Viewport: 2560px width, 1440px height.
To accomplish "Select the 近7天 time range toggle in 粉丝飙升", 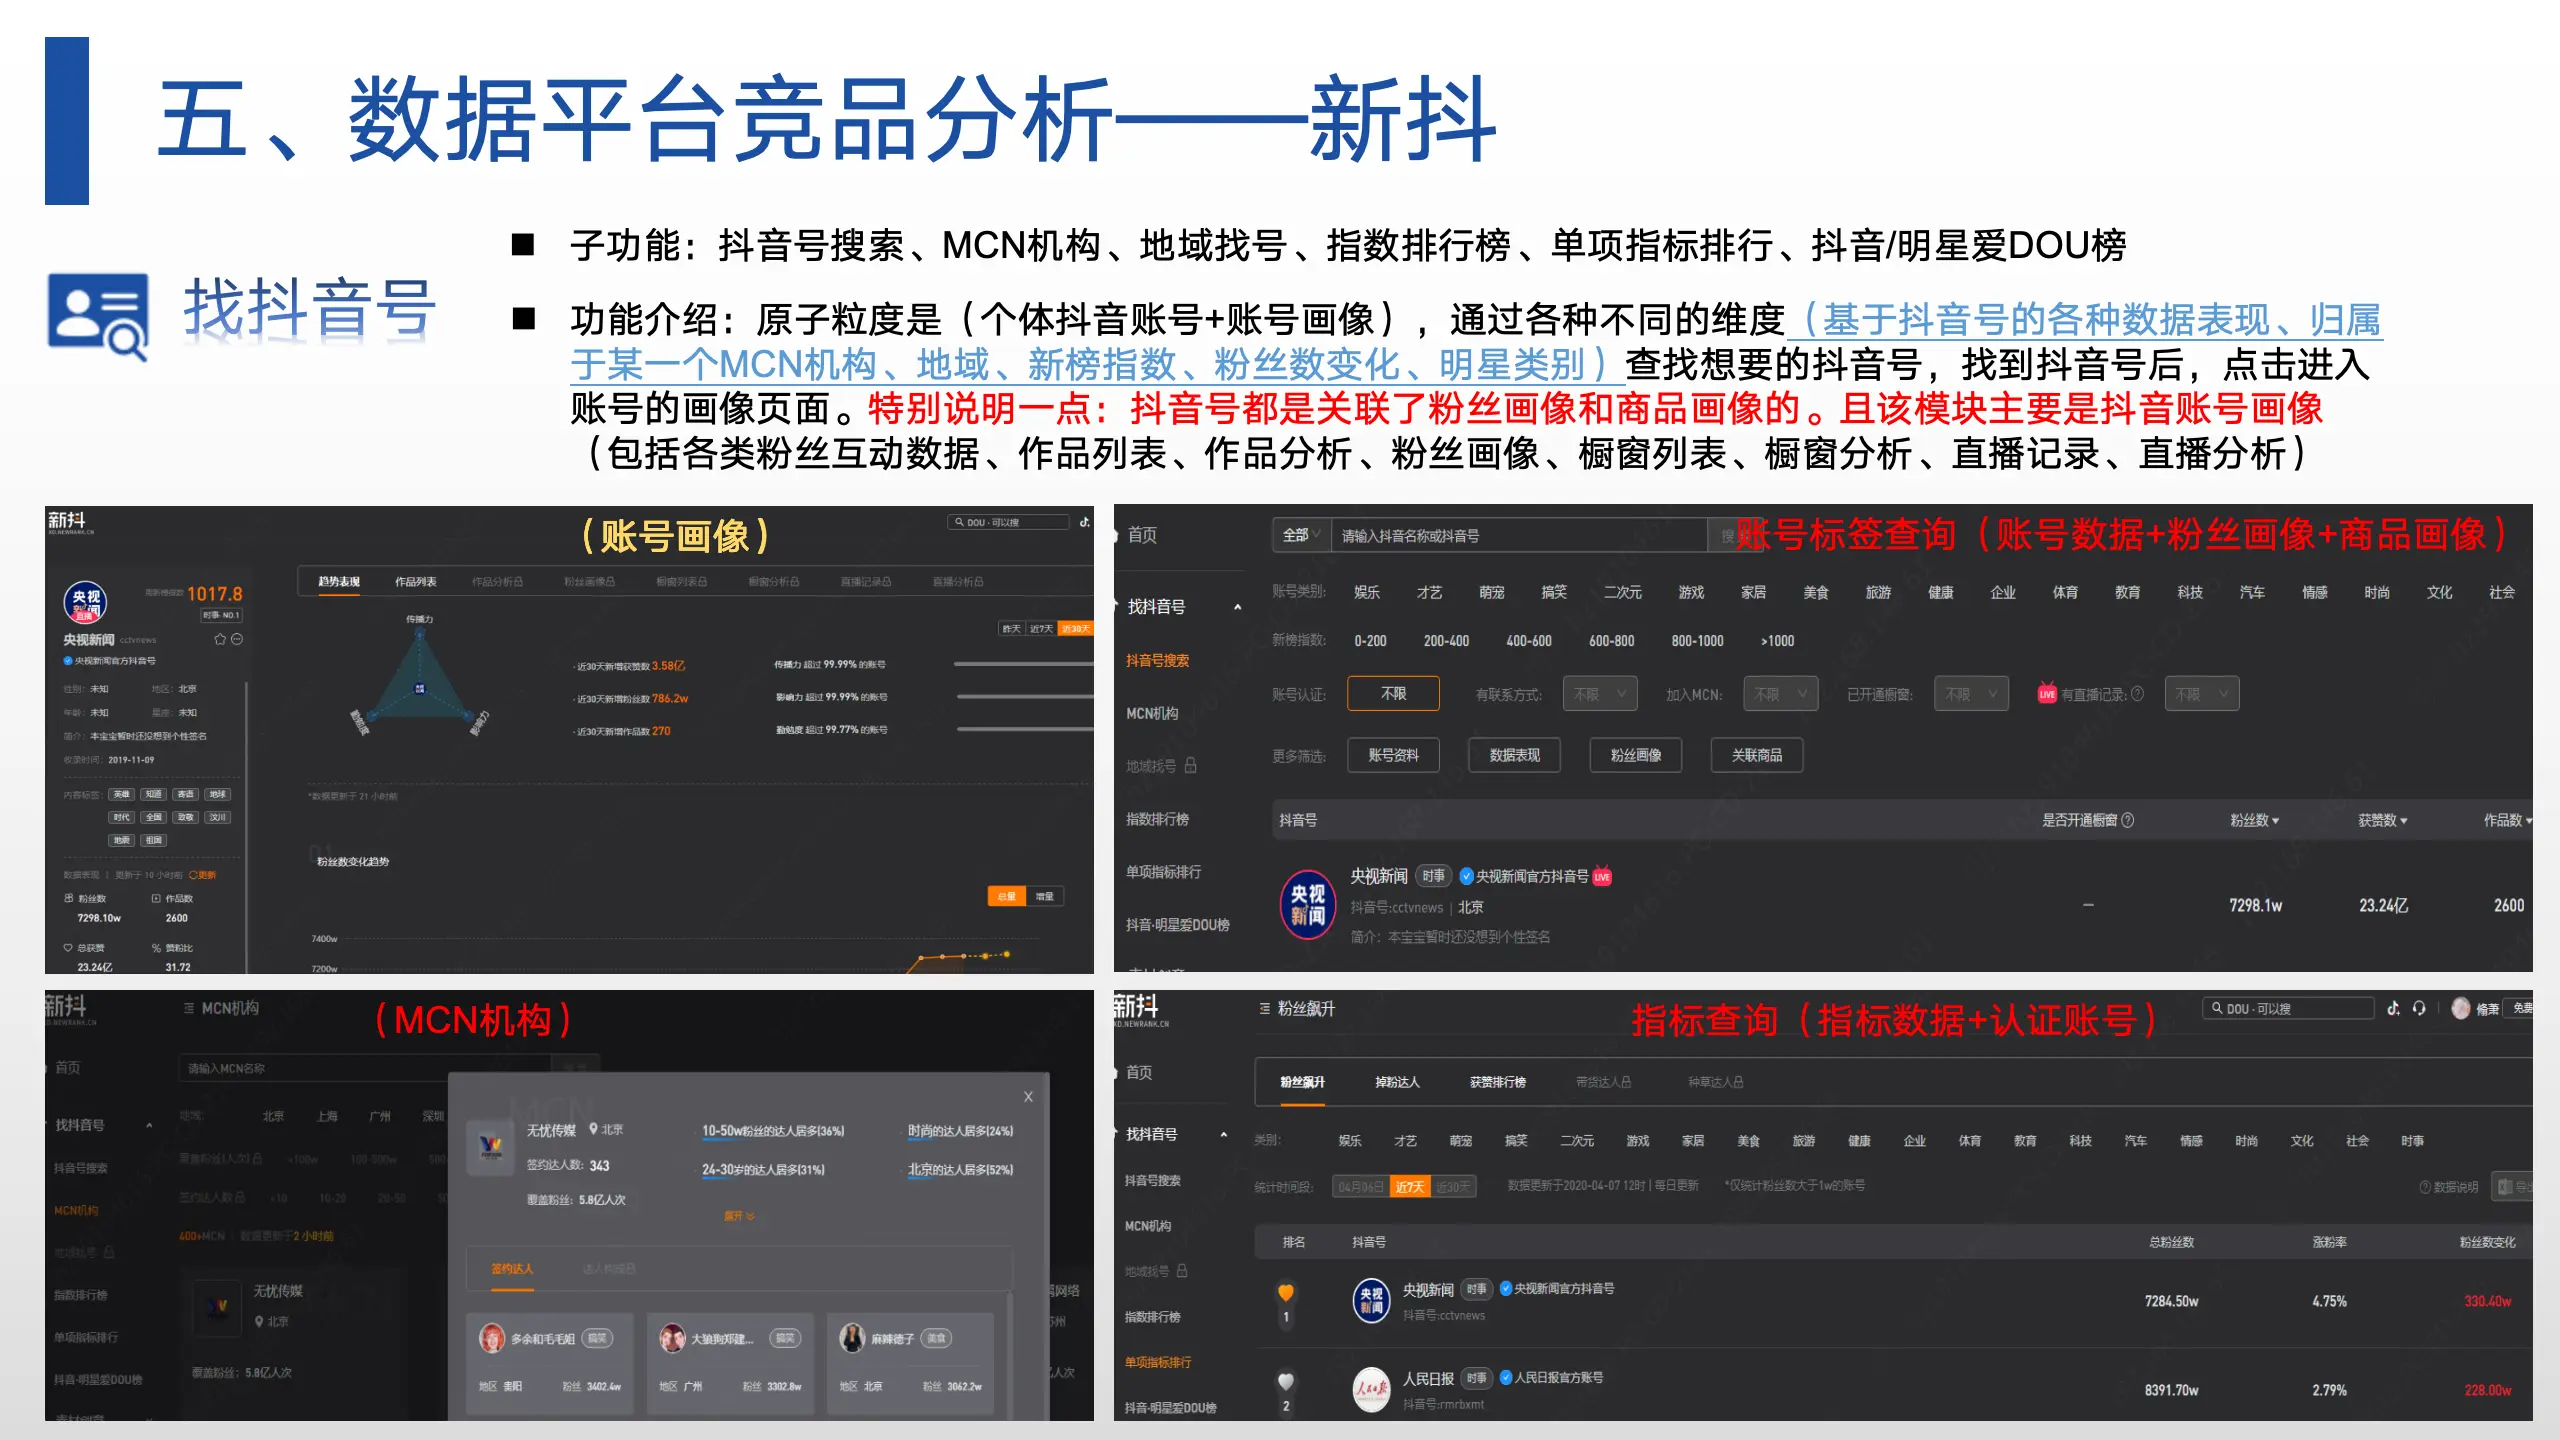I will (x=1409, y=1187).
